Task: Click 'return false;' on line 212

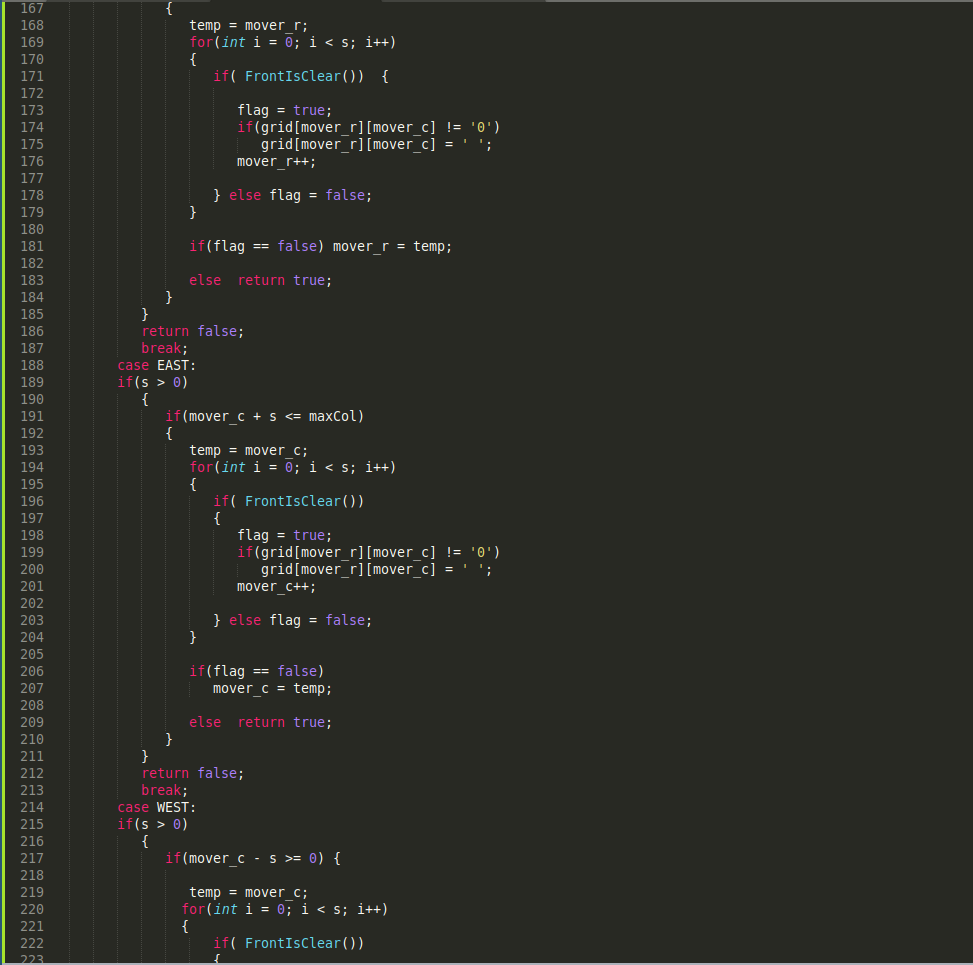Action: [x=192, y=773]
